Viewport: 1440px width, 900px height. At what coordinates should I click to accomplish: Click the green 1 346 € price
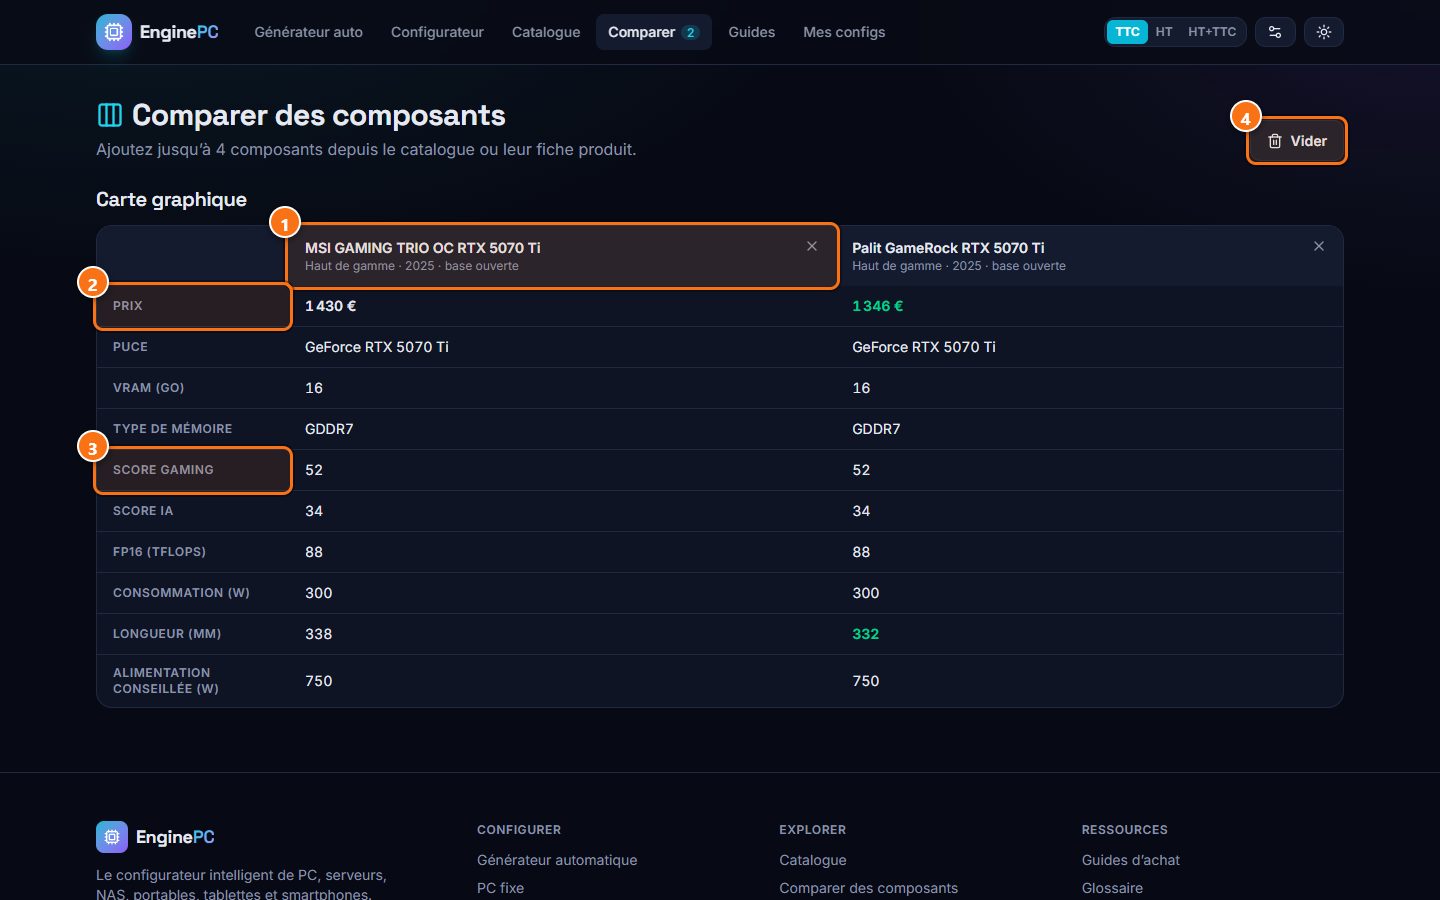tap(877, 306)
